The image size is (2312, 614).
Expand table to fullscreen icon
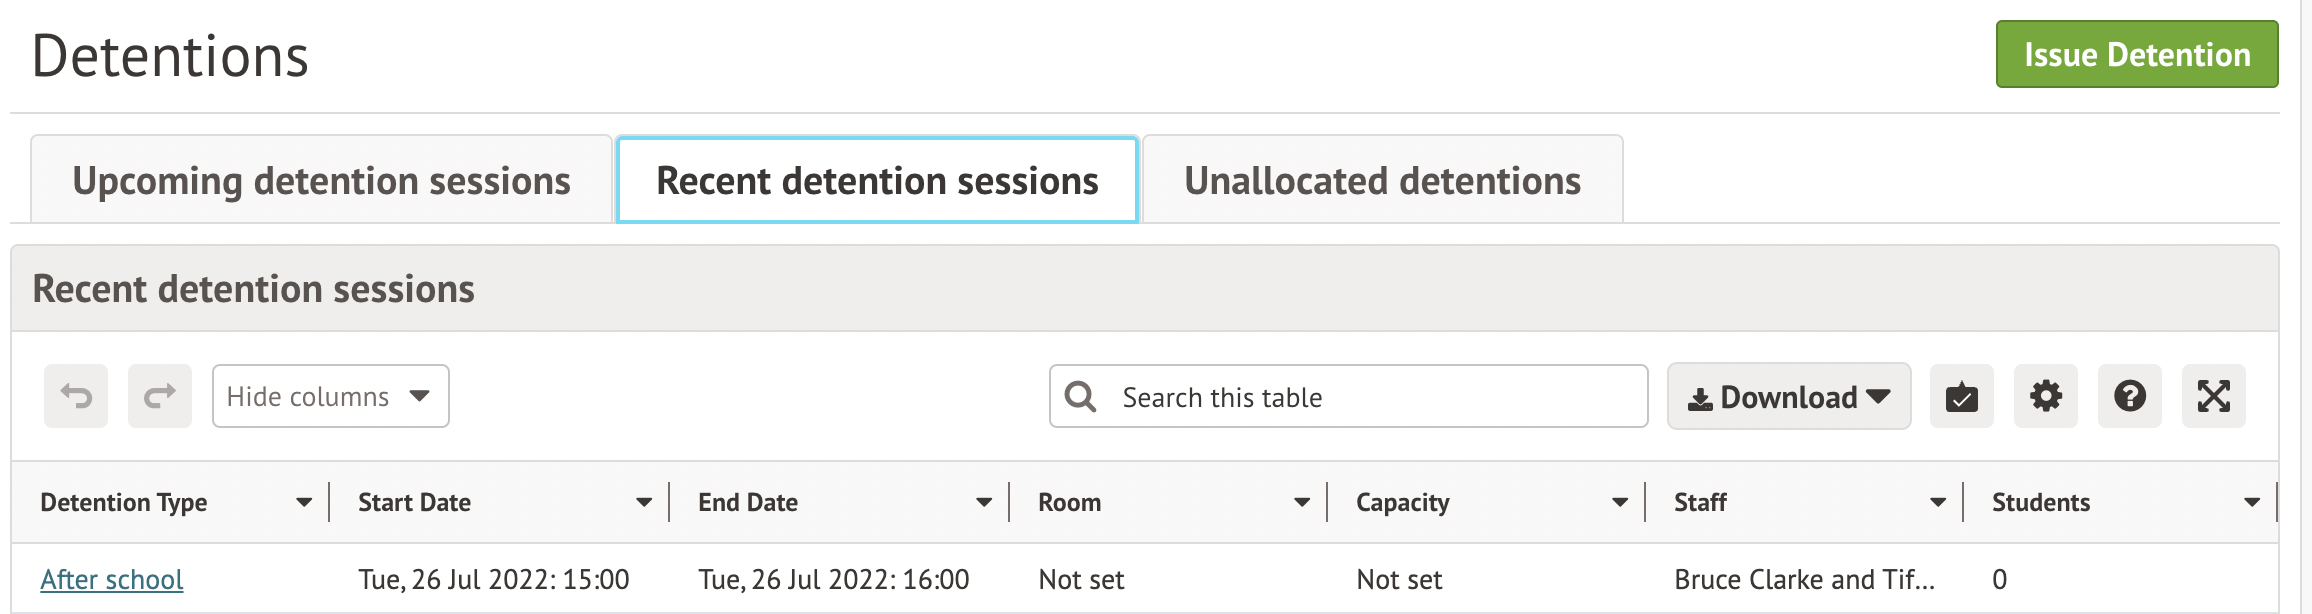pos(2213,397)
